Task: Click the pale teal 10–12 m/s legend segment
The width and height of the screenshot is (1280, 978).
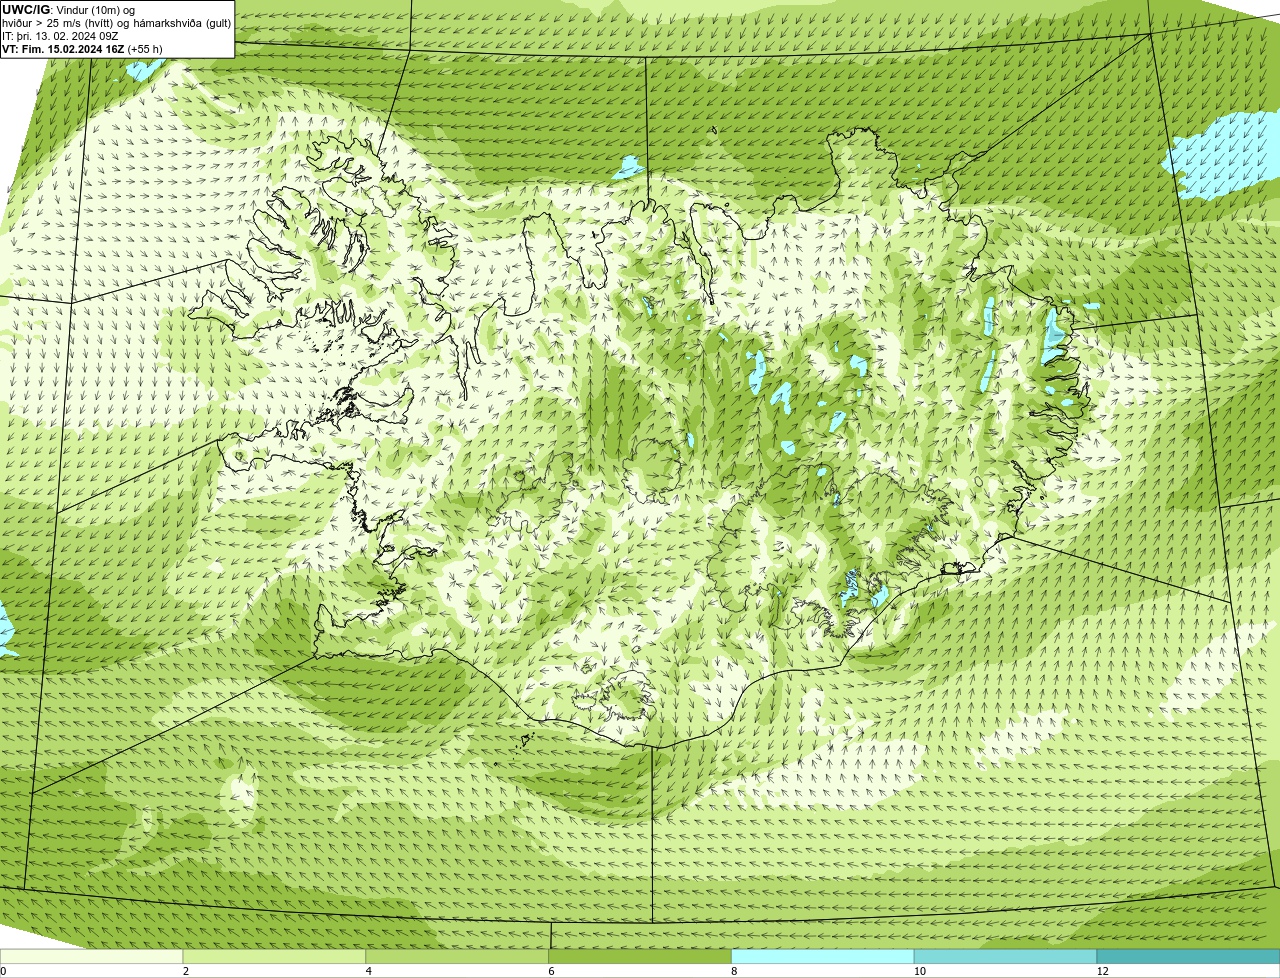Action: (1005, 956)
